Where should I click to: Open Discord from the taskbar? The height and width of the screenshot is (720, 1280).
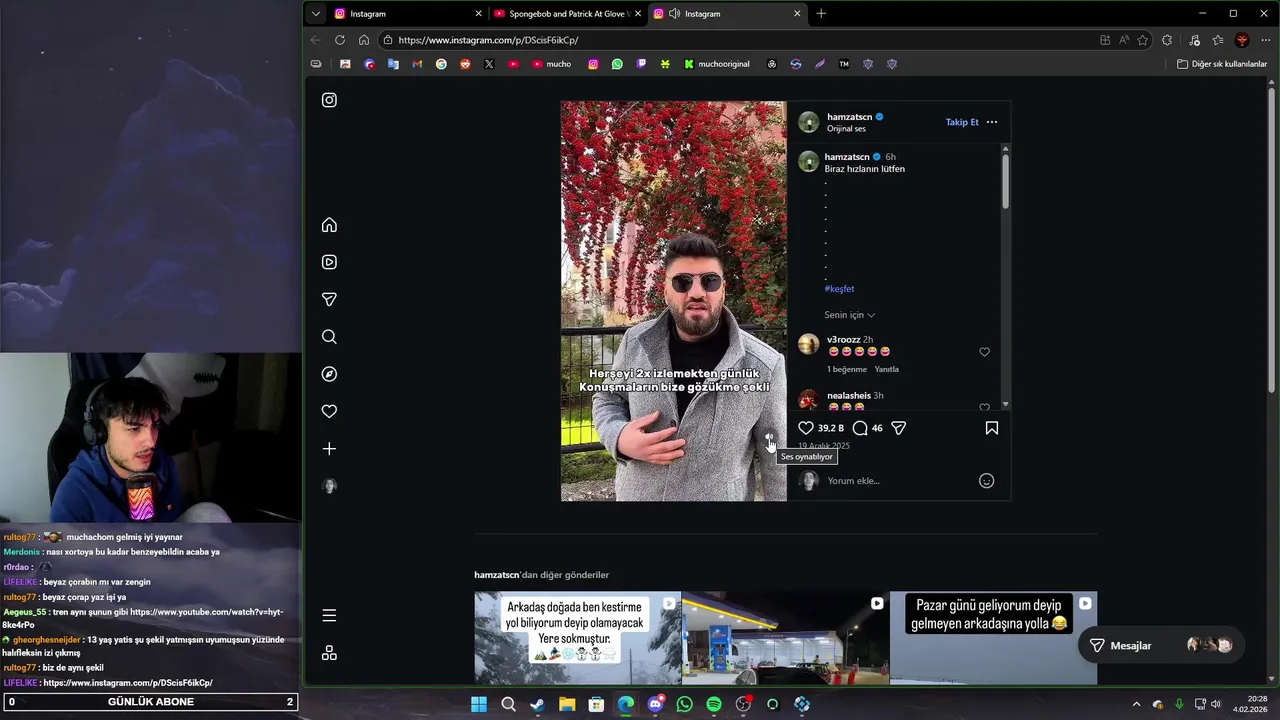[655, 704]
